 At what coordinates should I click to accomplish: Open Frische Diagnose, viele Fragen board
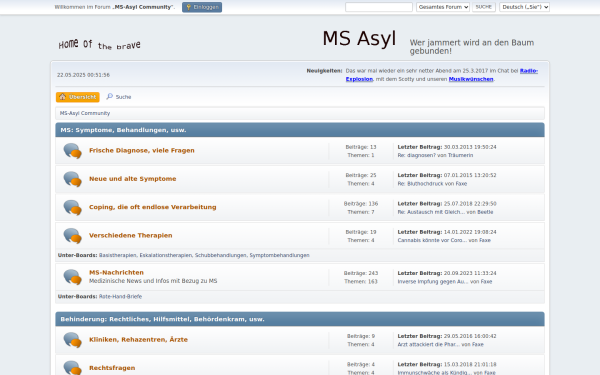(x=142, y=150)
